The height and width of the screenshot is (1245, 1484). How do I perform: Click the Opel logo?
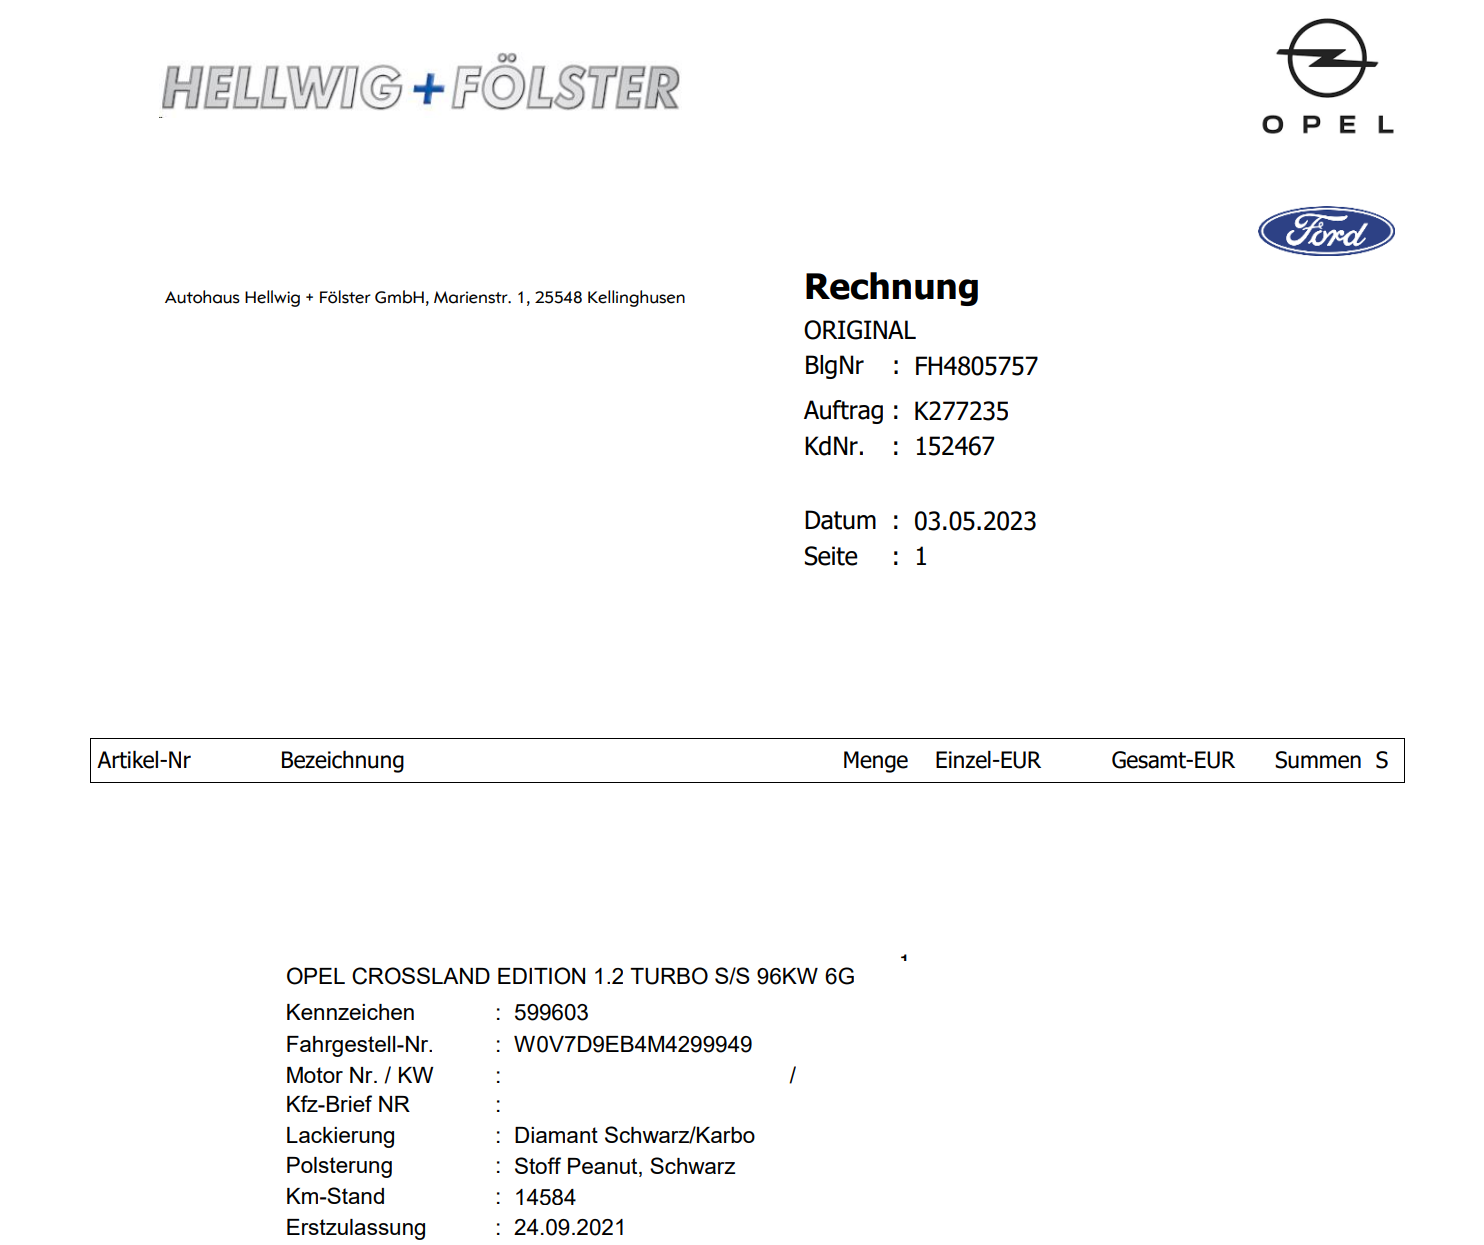tap(1327, 76)
